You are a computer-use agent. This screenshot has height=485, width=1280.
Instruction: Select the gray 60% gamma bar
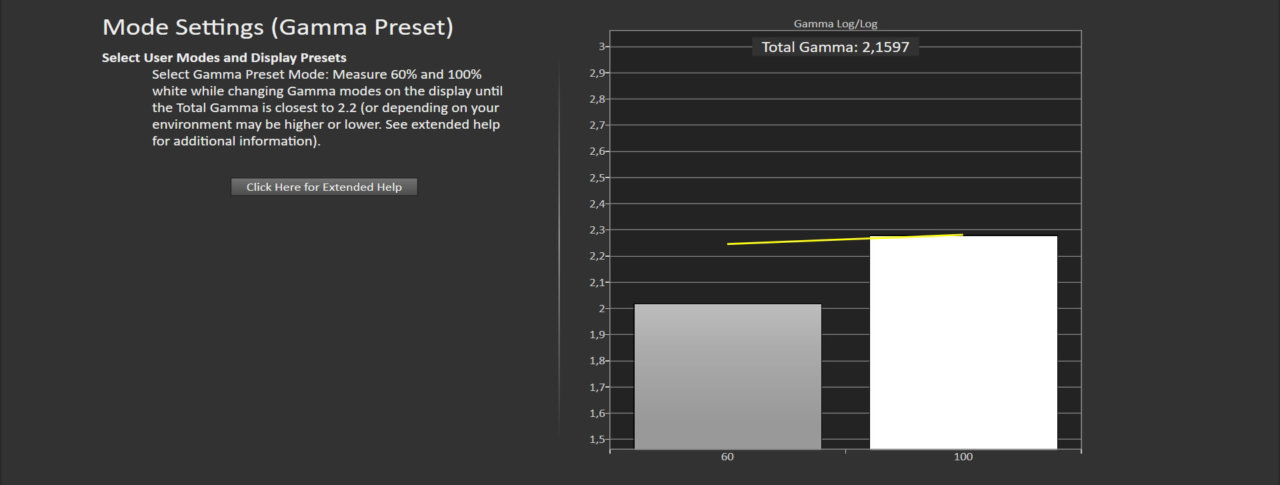727,376
